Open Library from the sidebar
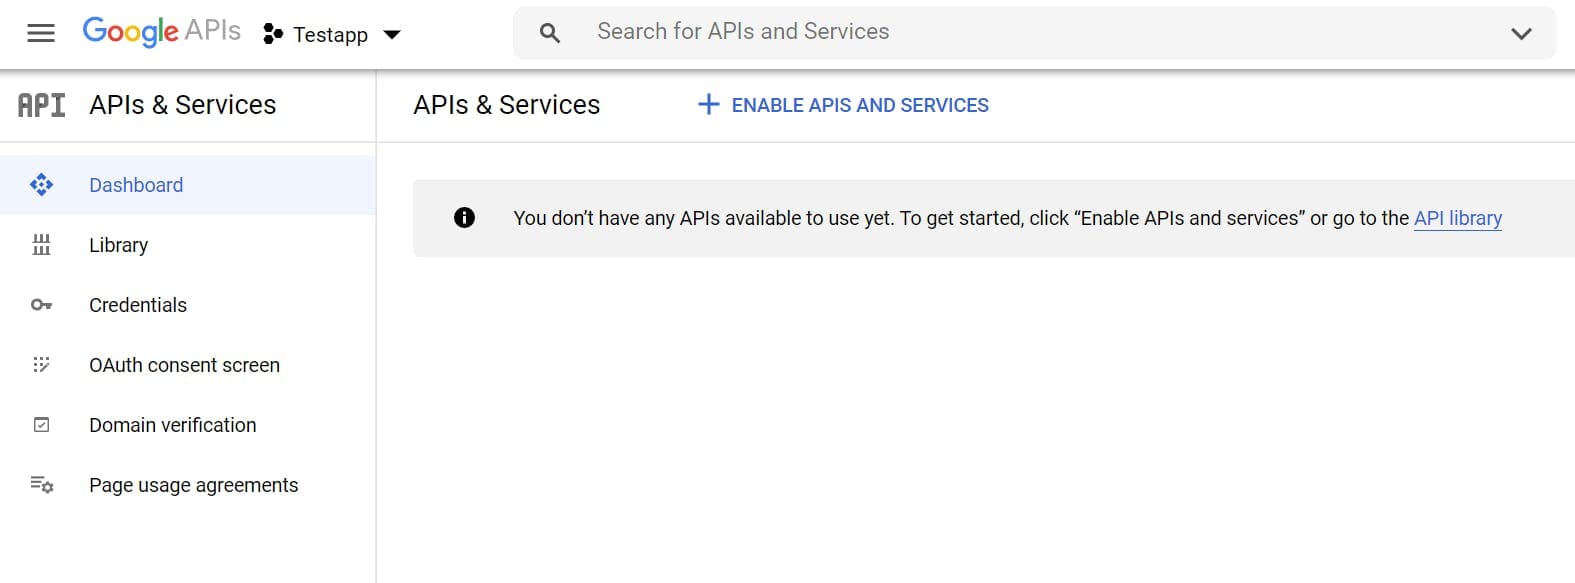The width and height of the screenshot is (1575, 583). point(118,245)
